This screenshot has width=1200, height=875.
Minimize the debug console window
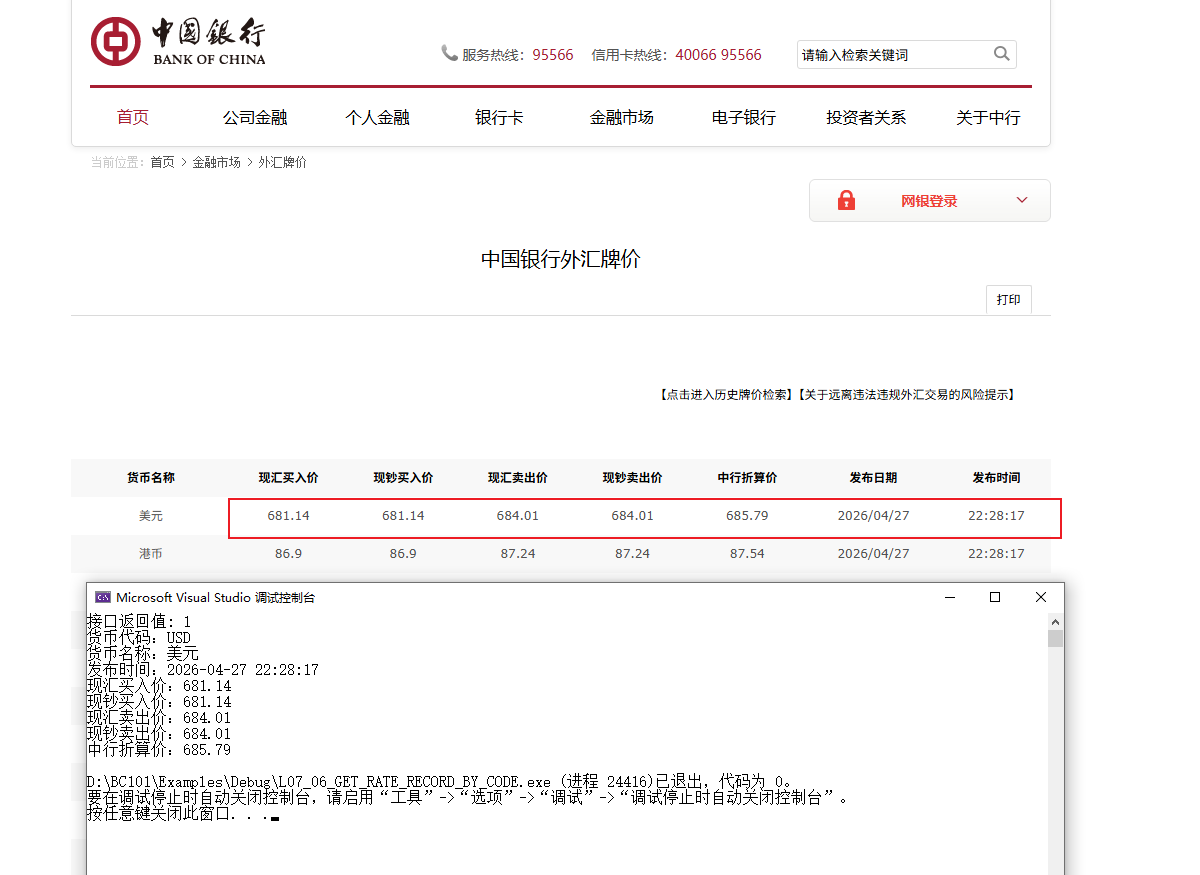[x=949, y=597]
